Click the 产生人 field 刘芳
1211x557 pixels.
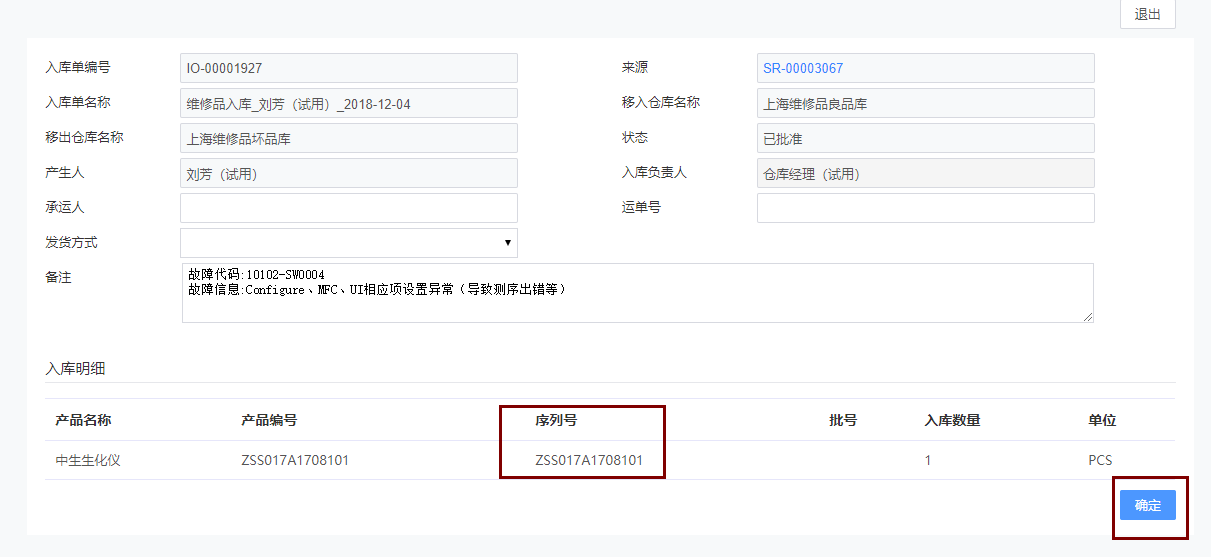348,173
